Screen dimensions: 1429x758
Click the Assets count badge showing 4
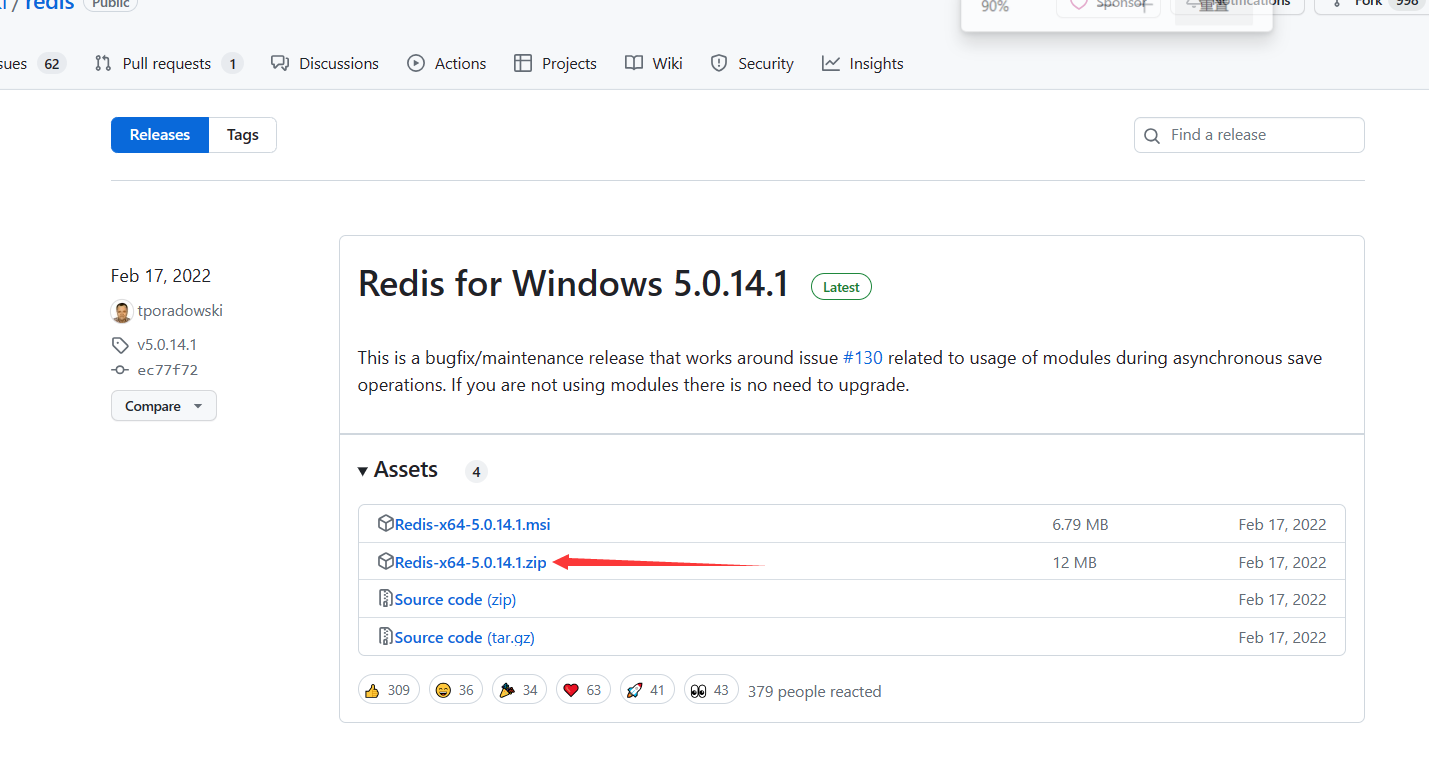coord(477,471)
